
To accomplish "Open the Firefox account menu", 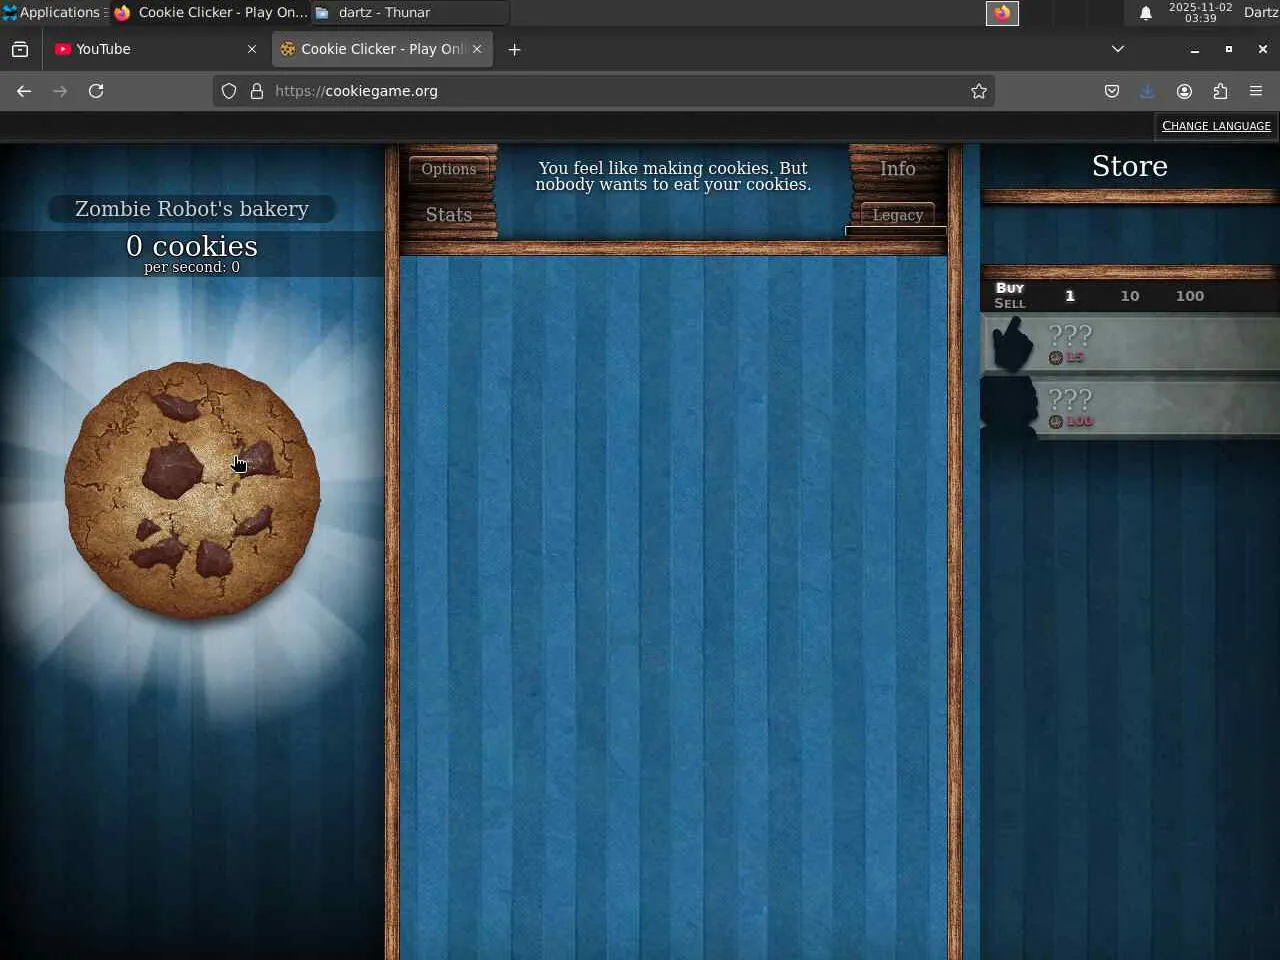I will tap(1184, 91).
